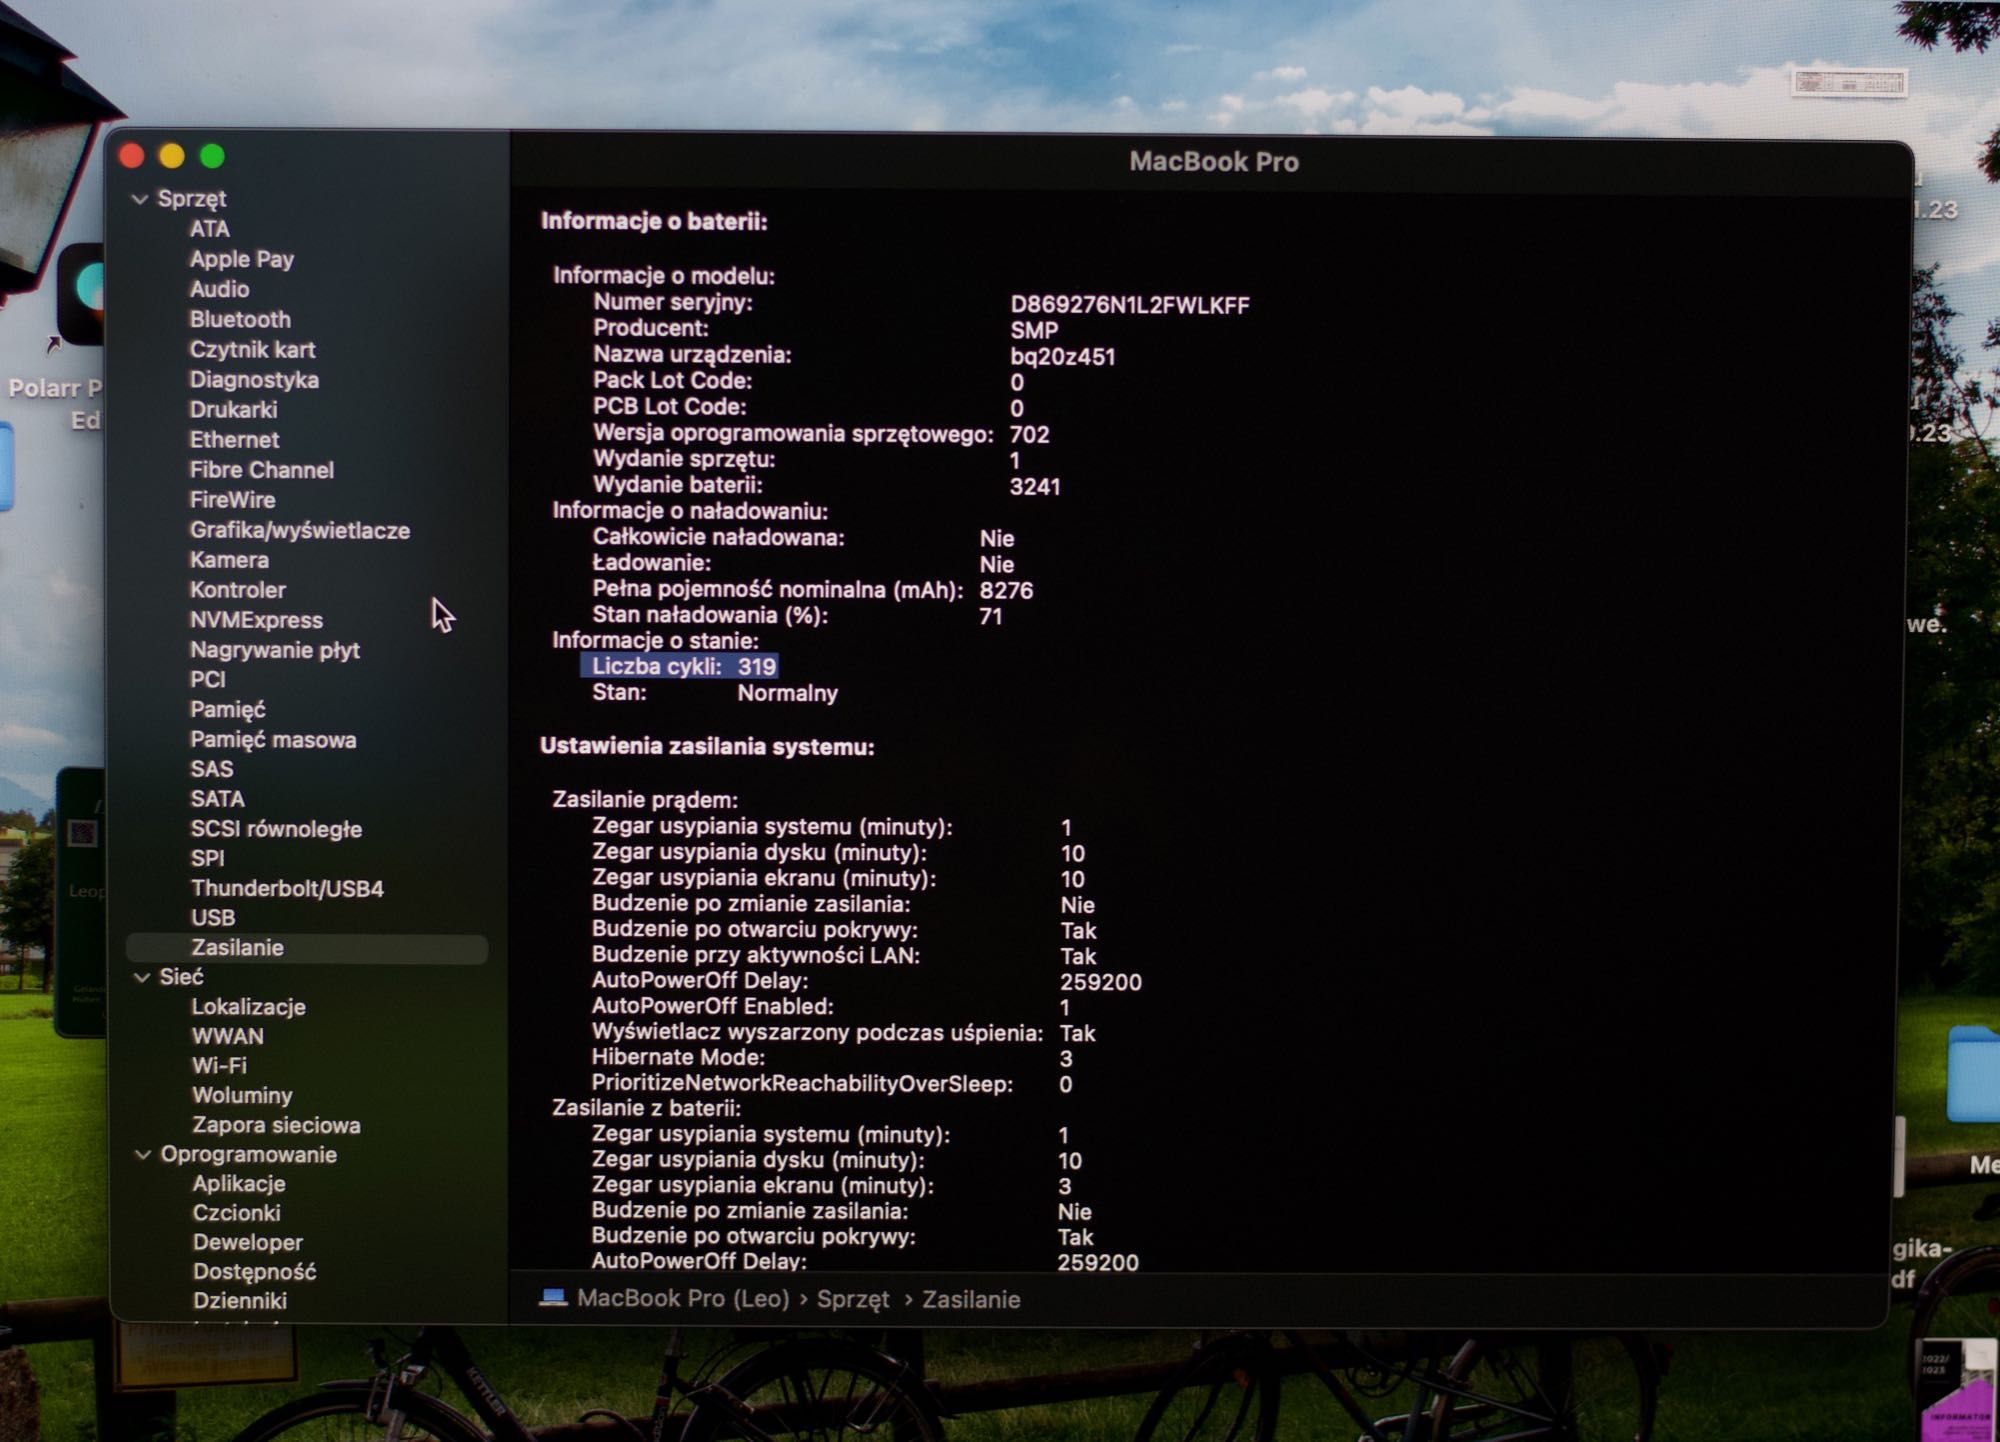Select Grafika/wyświetlacze in the sidebar
The image size is (2000, 1442).
[300, 531]
